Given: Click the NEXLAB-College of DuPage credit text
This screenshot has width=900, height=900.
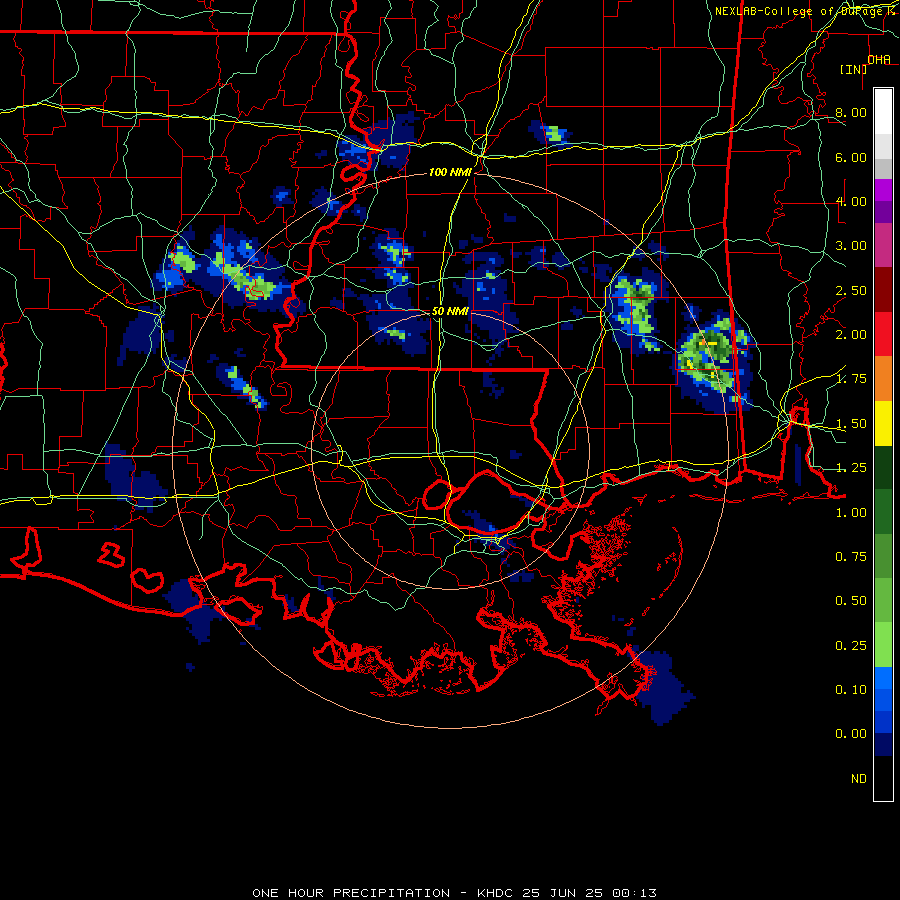Looking at the screenshot, I should click(800, 11).
